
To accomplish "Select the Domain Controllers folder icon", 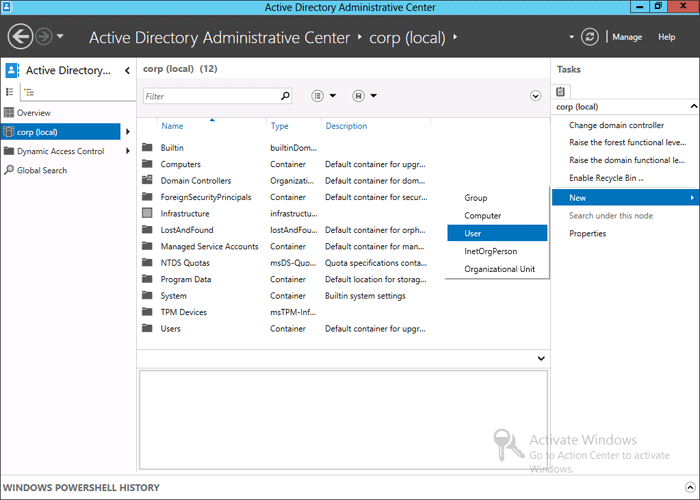I will pyautogui.click(x=147, y=181).
